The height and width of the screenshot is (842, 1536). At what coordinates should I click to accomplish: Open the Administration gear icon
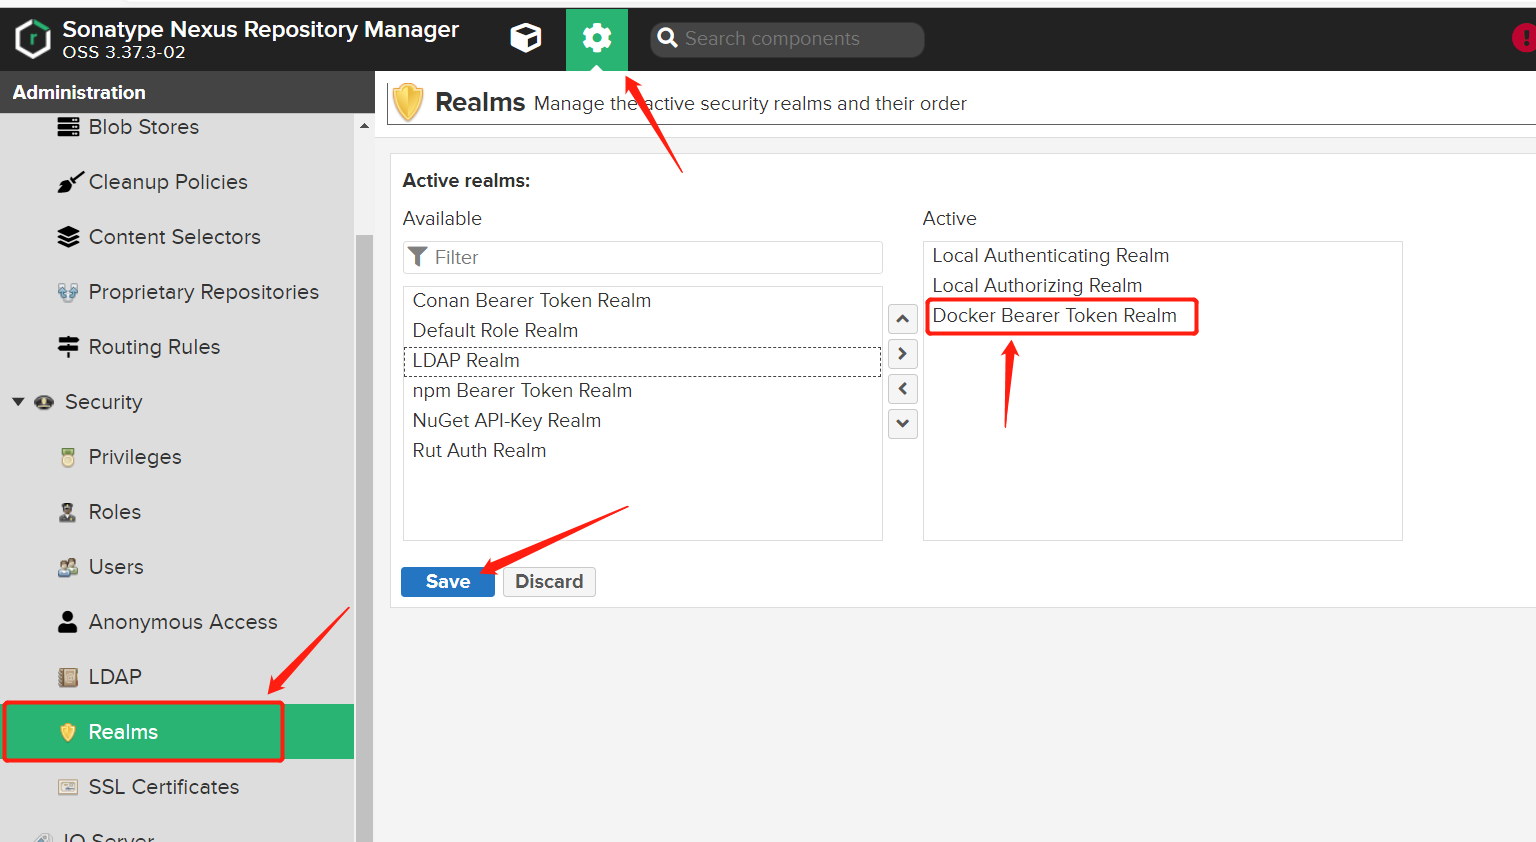pos(597,39)
